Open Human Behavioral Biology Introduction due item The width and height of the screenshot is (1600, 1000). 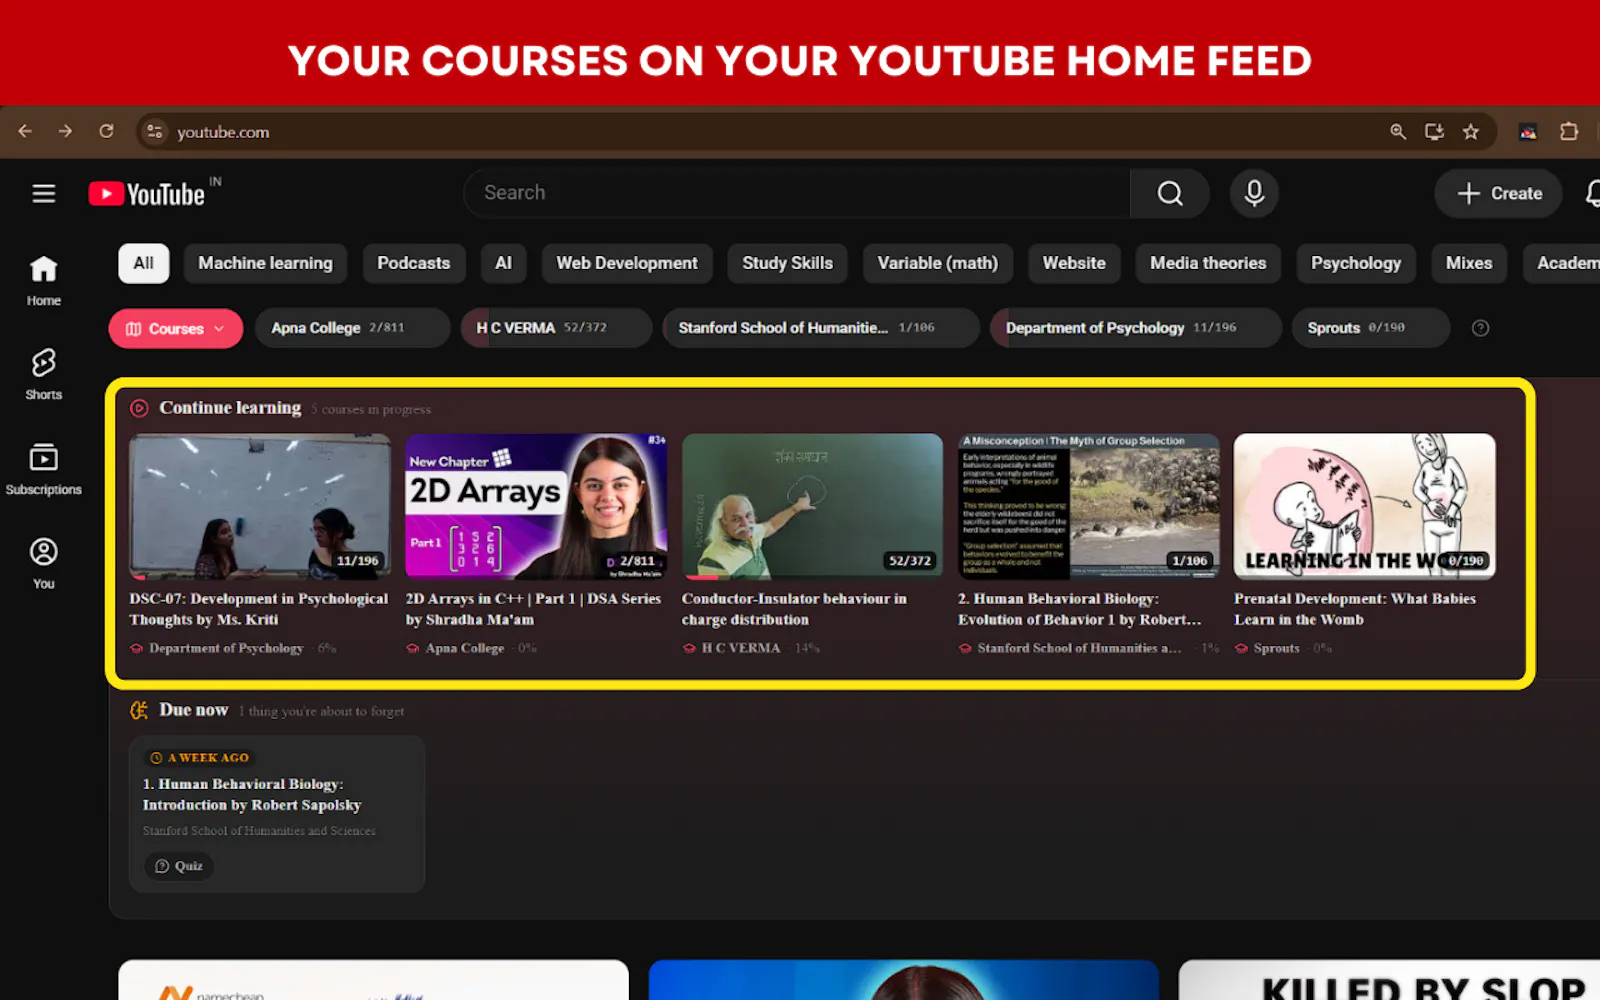click(x=277, y=813)
